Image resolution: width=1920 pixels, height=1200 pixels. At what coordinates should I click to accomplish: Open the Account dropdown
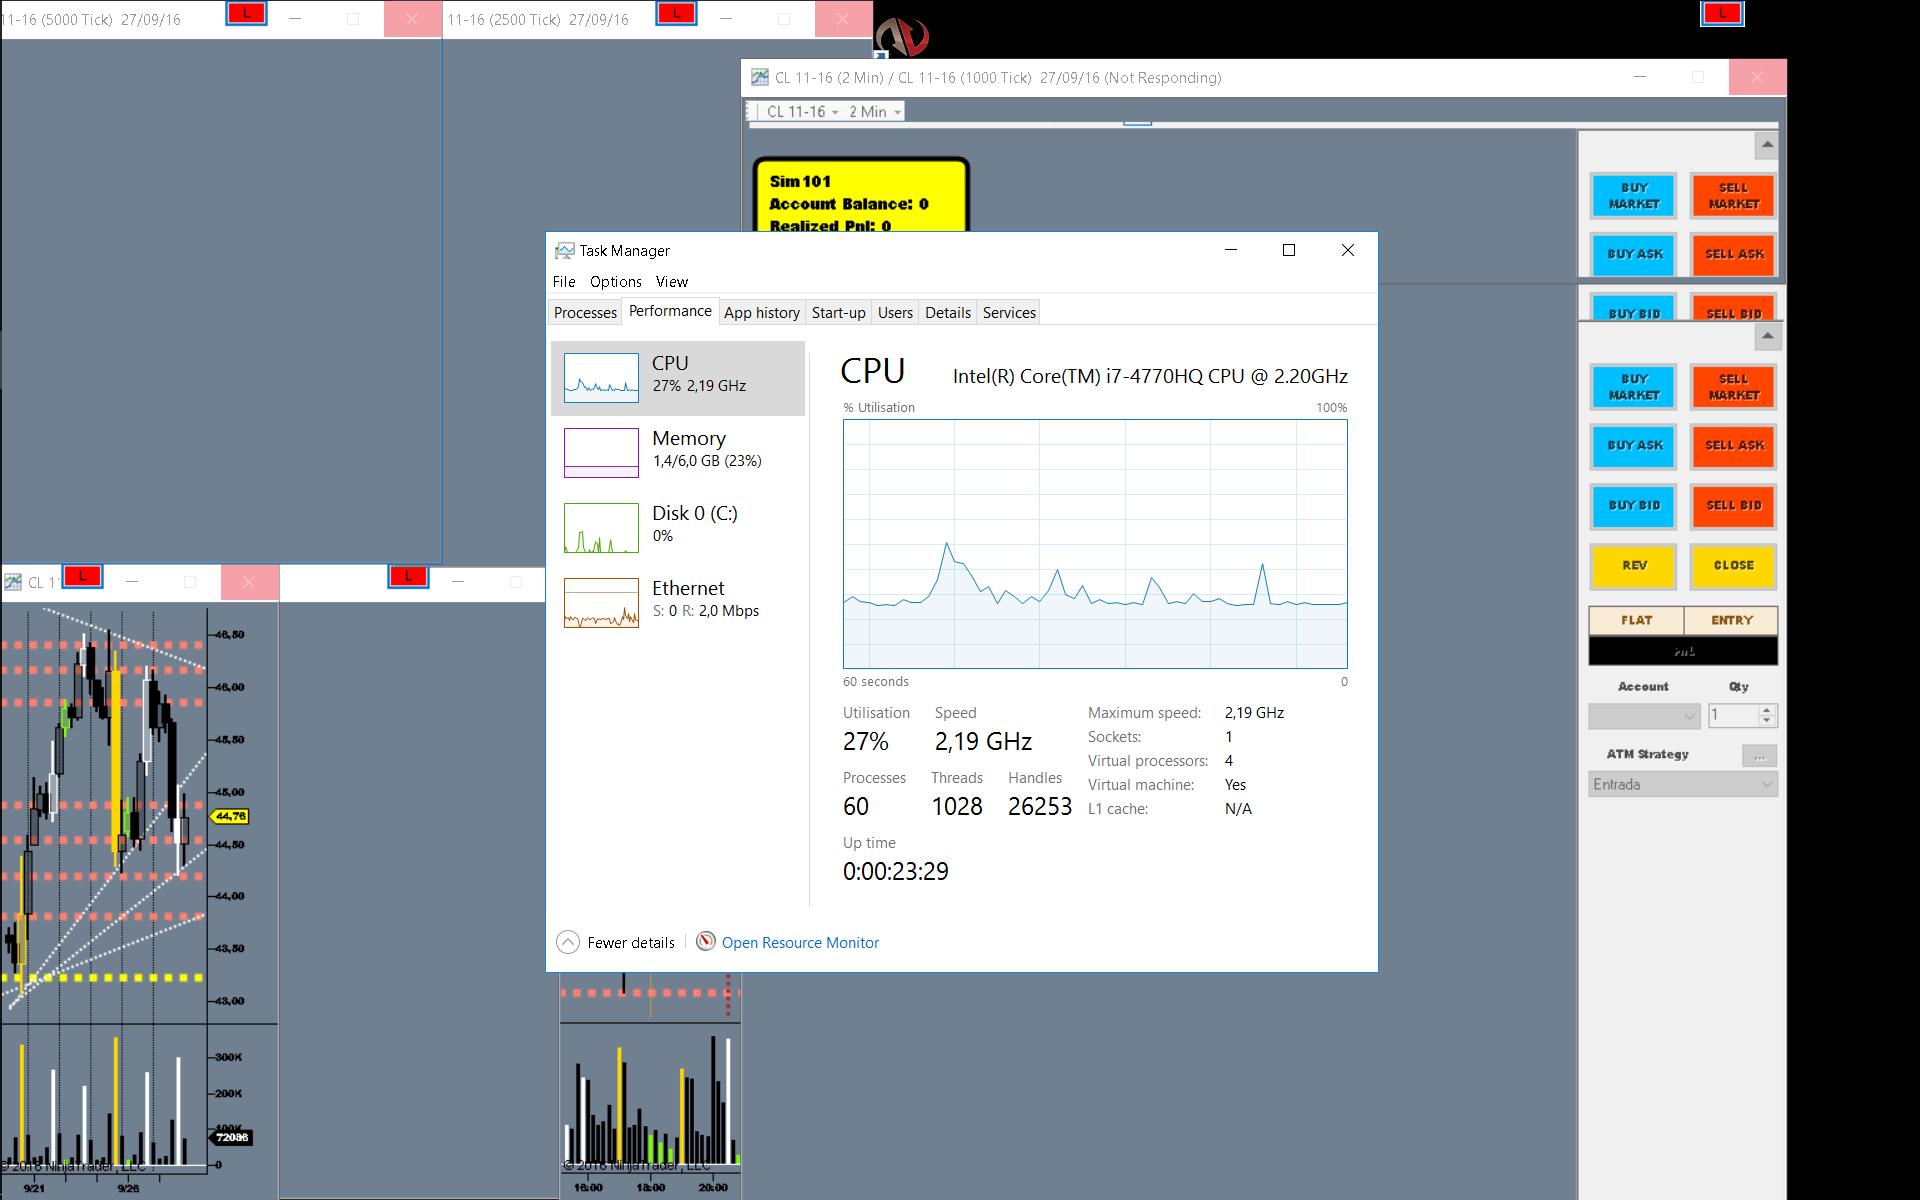click(x=1644, y=716)
